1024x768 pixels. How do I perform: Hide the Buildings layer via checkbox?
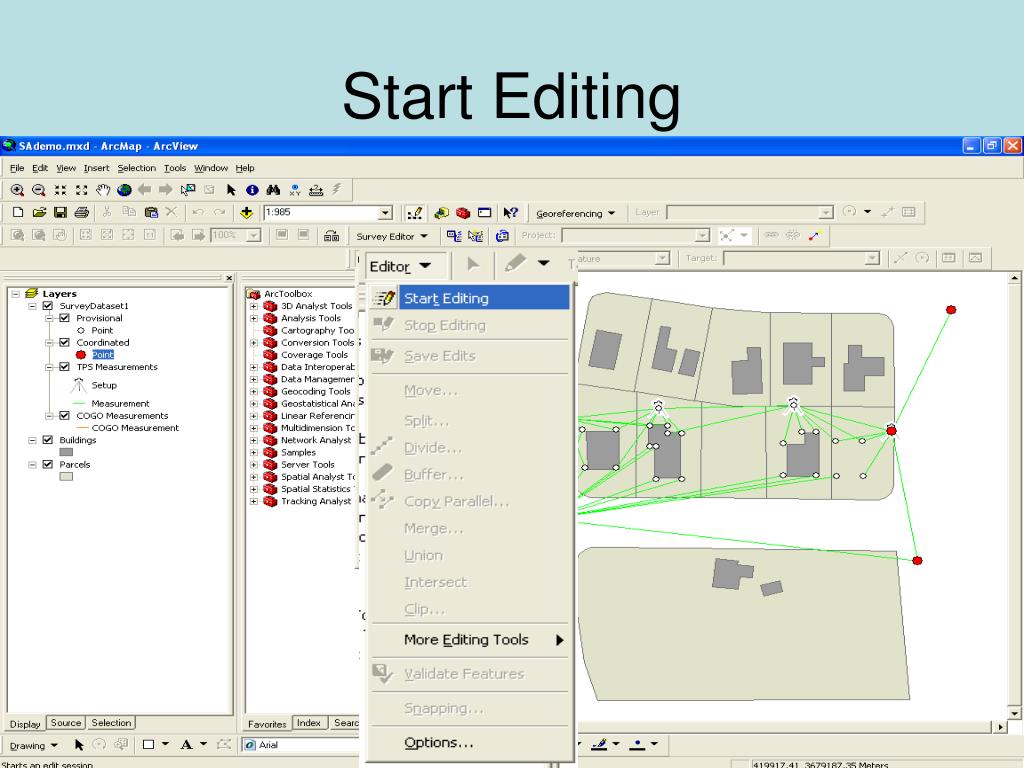[x=48, y=440]
